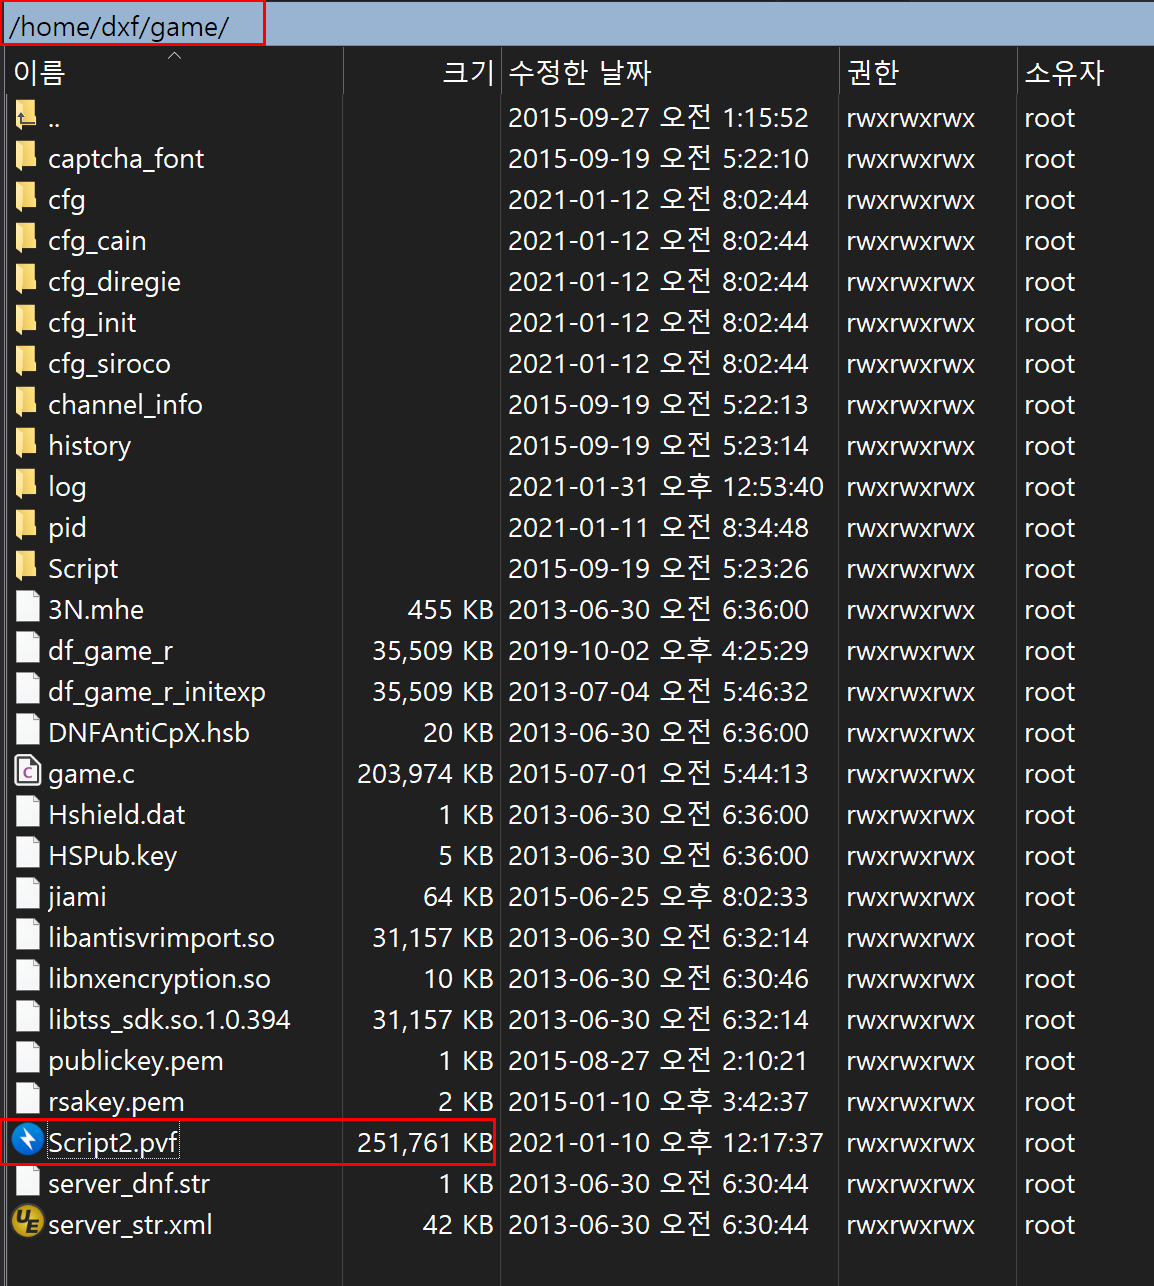The image size is (1154, 1286).
Task: Click rsakey.pem's date 2015-01-10
Action: pyautogui.click(x=658, y=1101)
